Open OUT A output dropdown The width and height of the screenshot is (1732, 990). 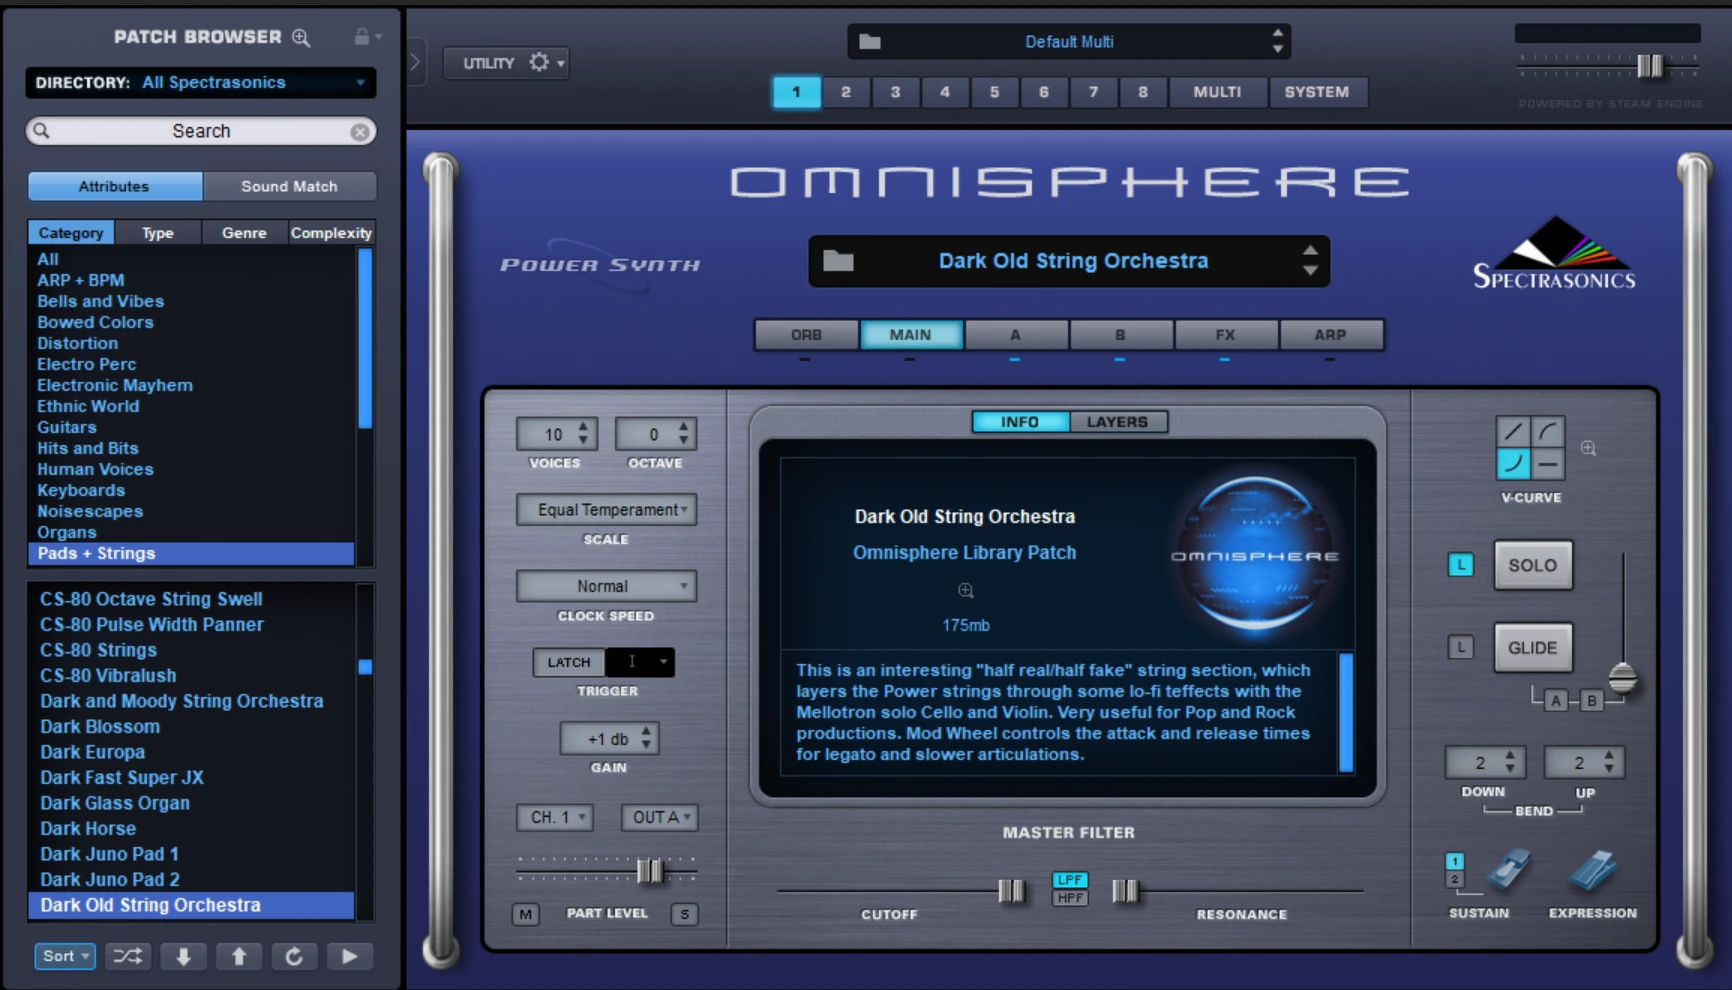pos(659,817)
